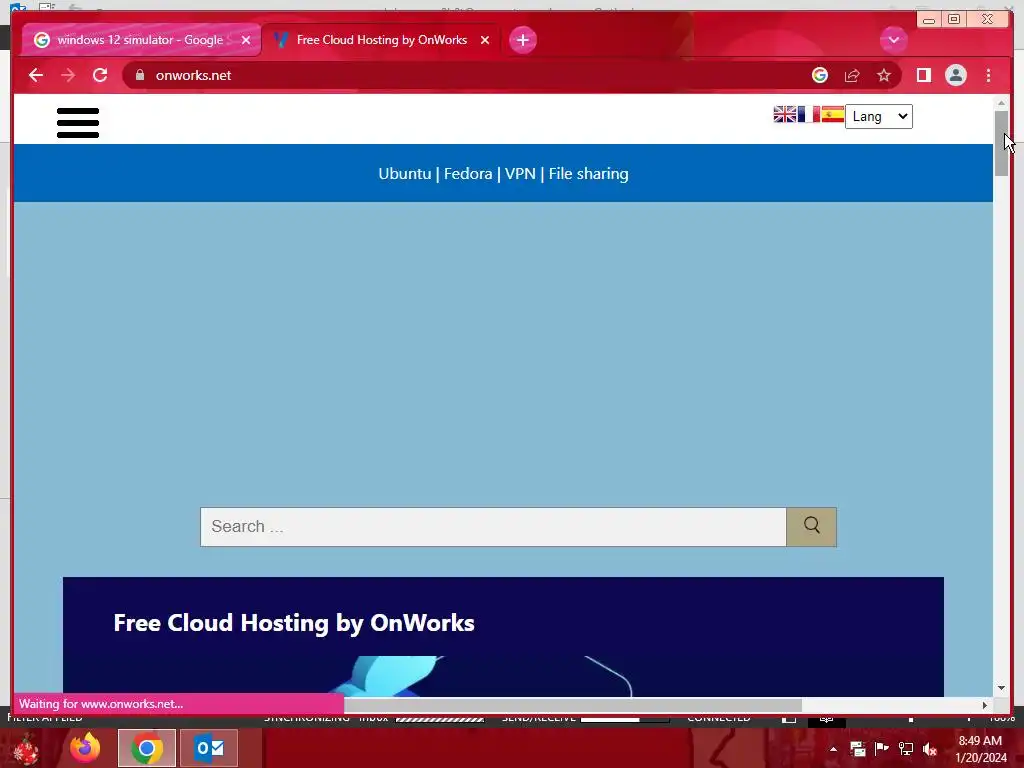
Task: Expand the Lang dropdown
Action: point(878,116)
